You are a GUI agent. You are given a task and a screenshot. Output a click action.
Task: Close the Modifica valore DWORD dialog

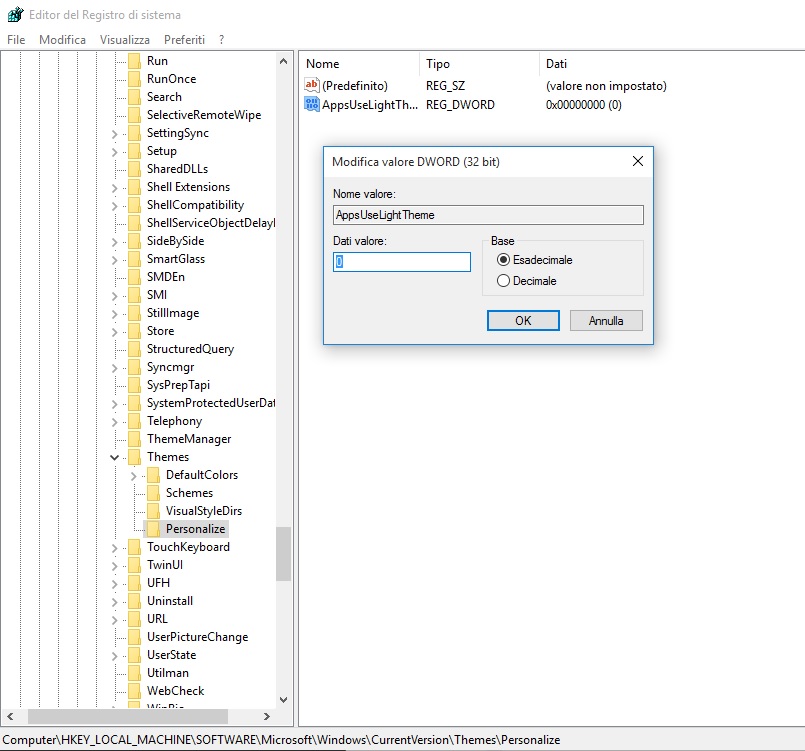[x=638, y=161]
